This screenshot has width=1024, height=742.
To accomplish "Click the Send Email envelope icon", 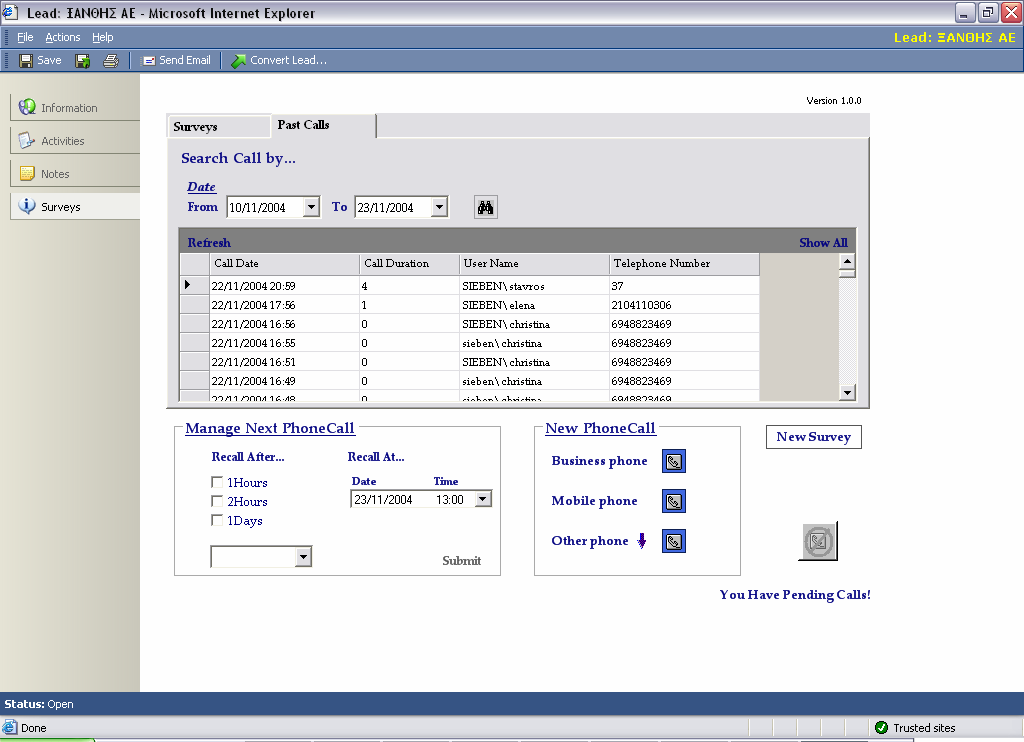I will click(x=150, y=61).
